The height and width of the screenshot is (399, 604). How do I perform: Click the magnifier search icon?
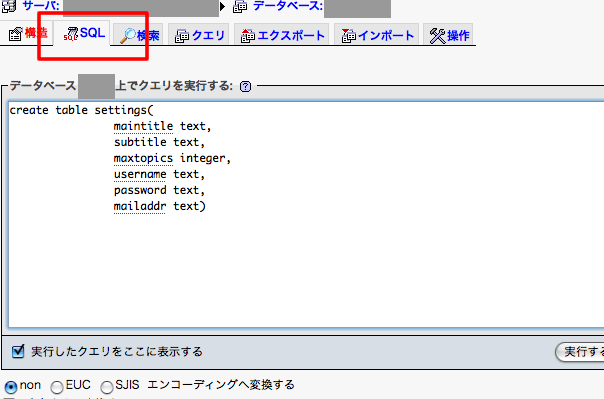128,36
